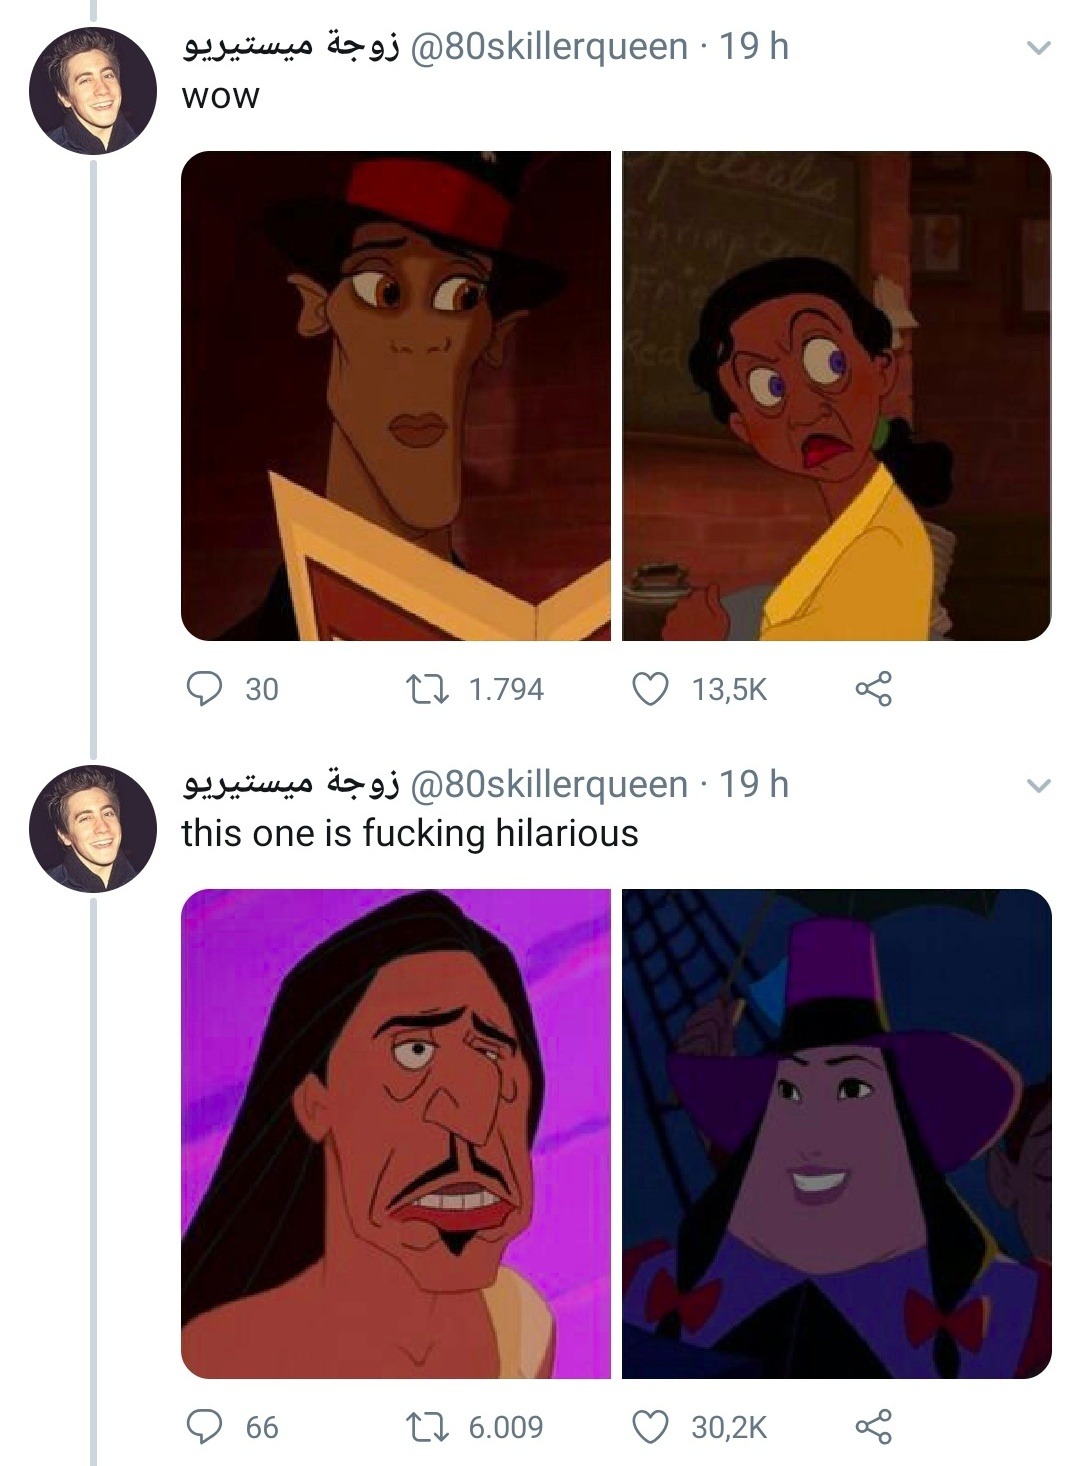Like the "this one is hilarious" tweet

(651, 1426)
